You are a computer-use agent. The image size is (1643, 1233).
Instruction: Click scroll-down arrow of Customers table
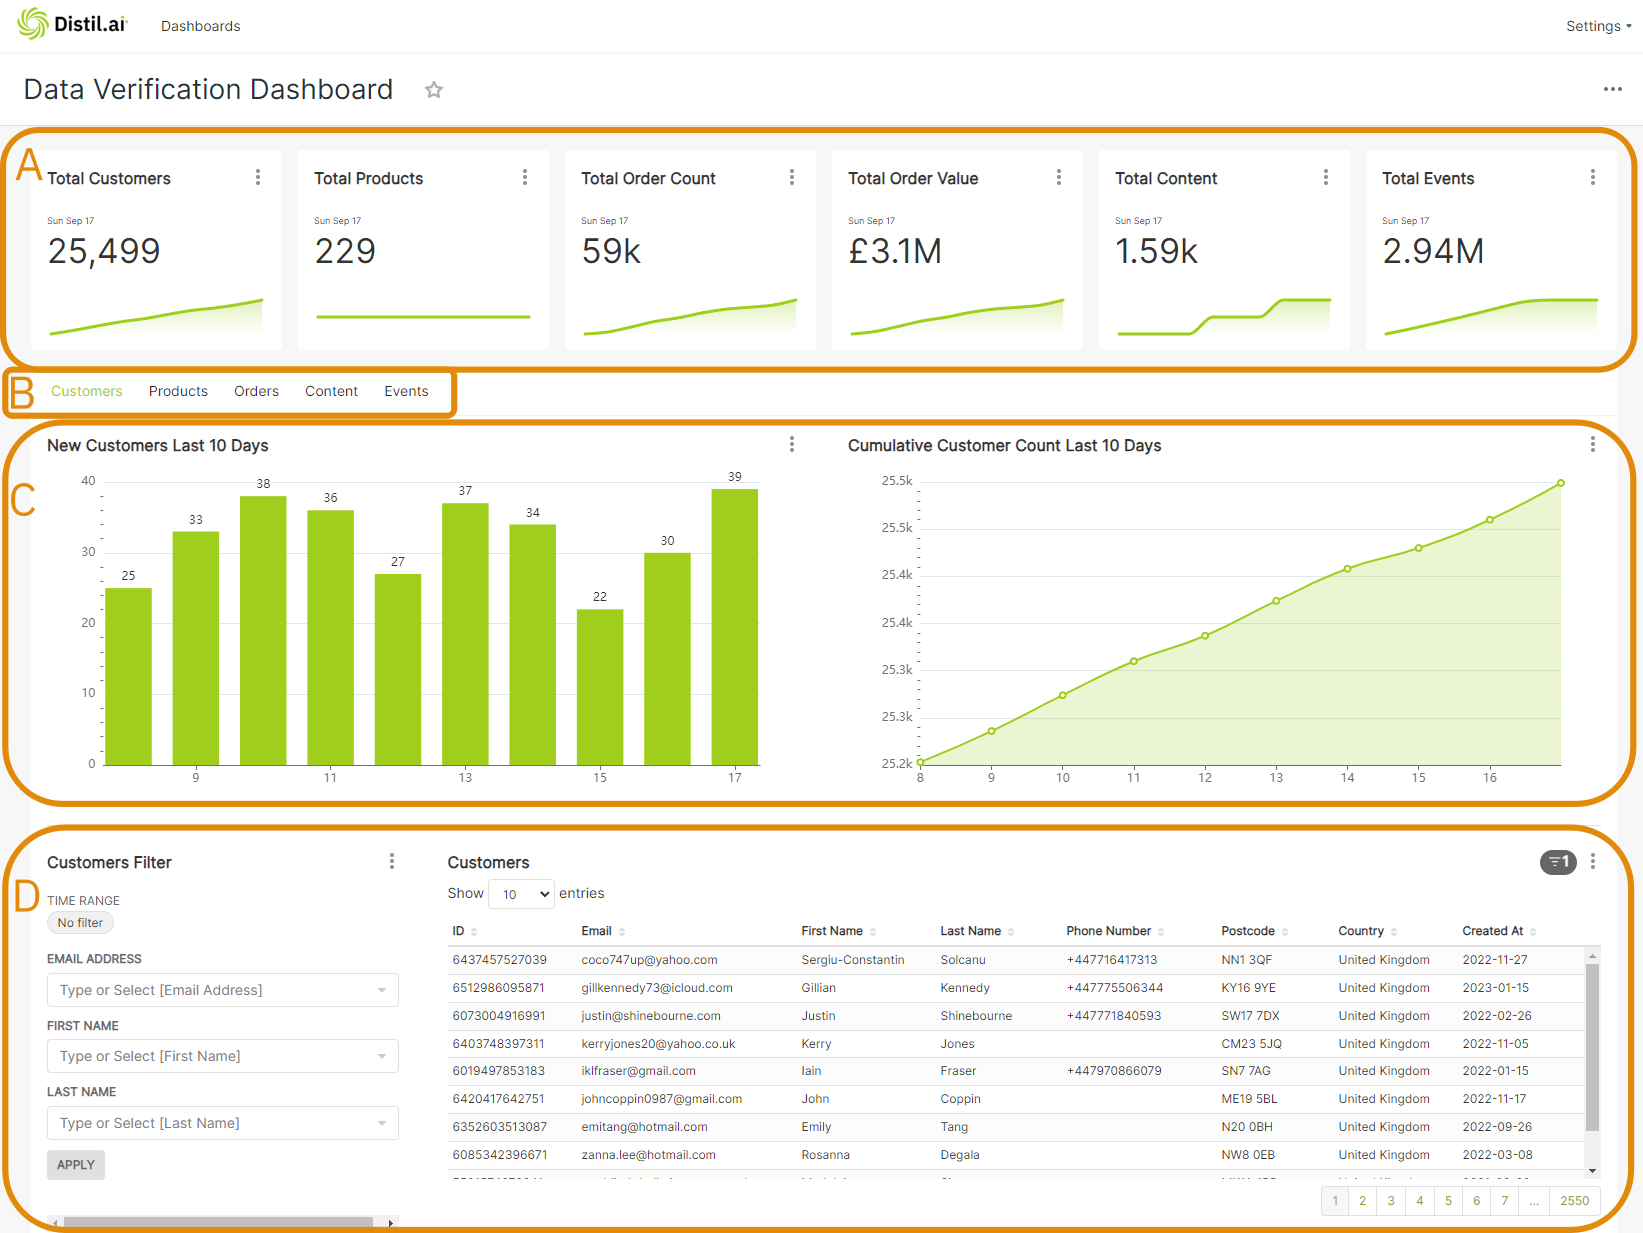(1592, 1171)
